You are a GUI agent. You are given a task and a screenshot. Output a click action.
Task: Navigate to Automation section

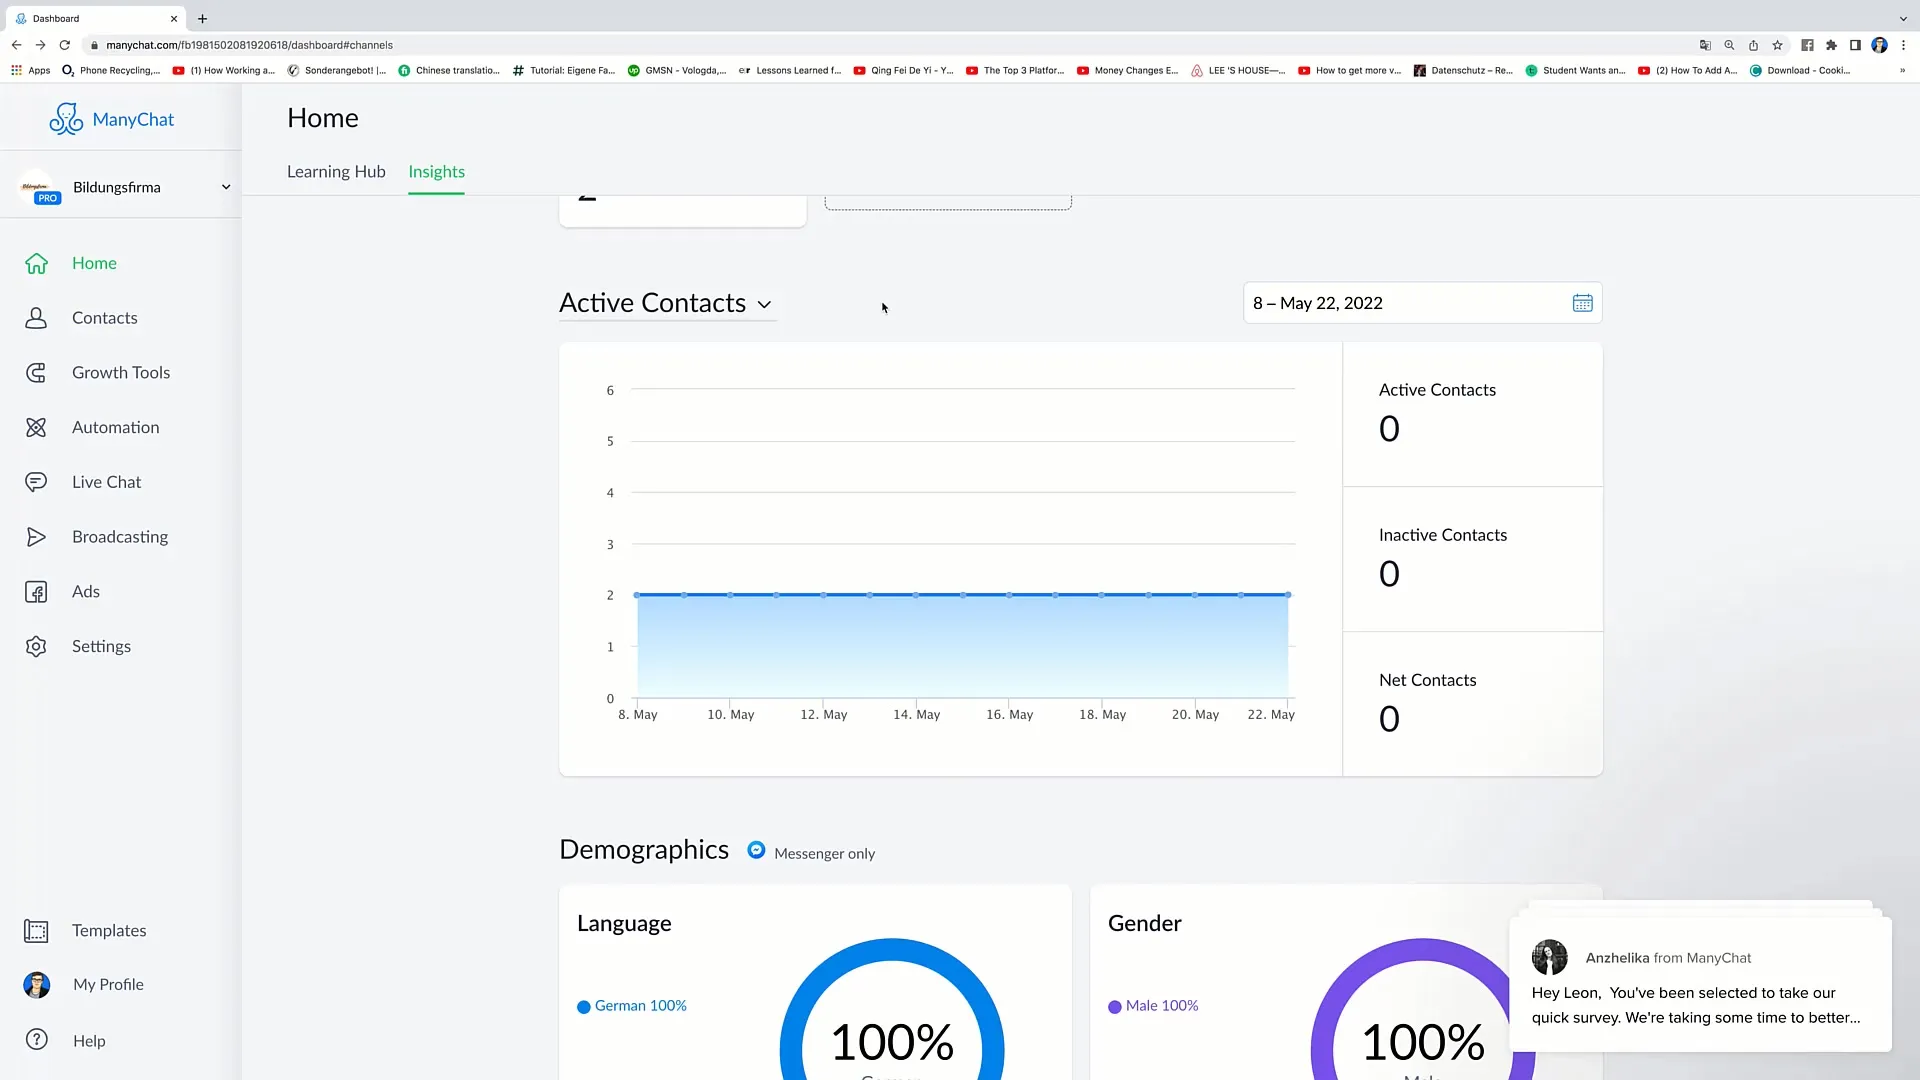tap(115, 426)
